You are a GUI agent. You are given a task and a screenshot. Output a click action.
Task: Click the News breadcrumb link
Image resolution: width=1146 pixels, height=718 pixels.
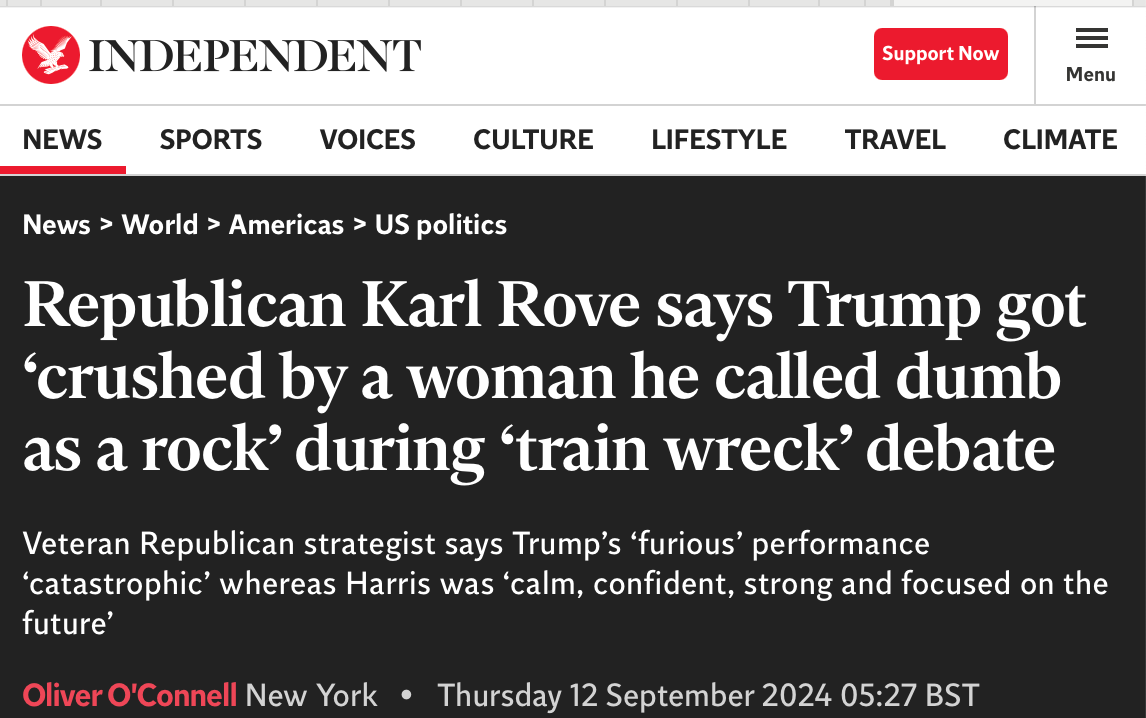click(x=56, y=224)
